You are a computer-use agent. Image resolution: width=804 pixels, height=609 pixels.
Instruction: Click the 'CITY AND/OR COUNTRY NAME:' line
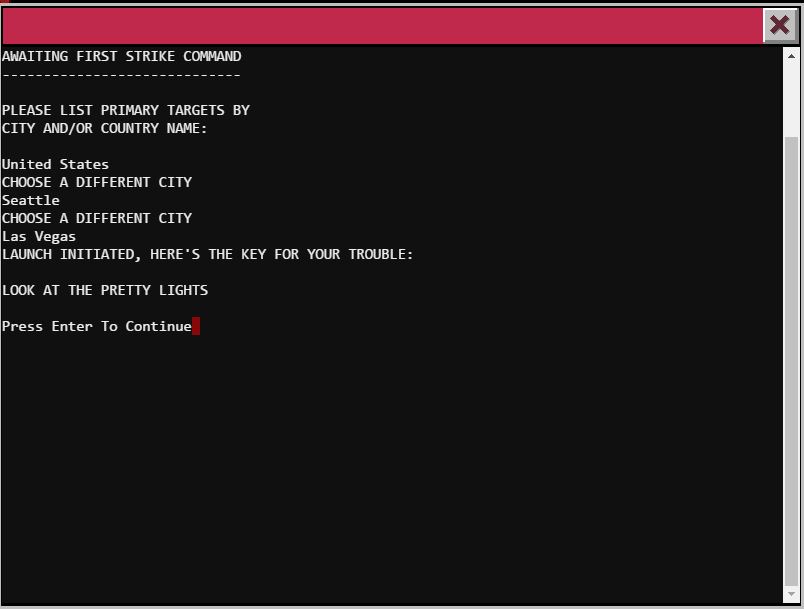(105, 128)
